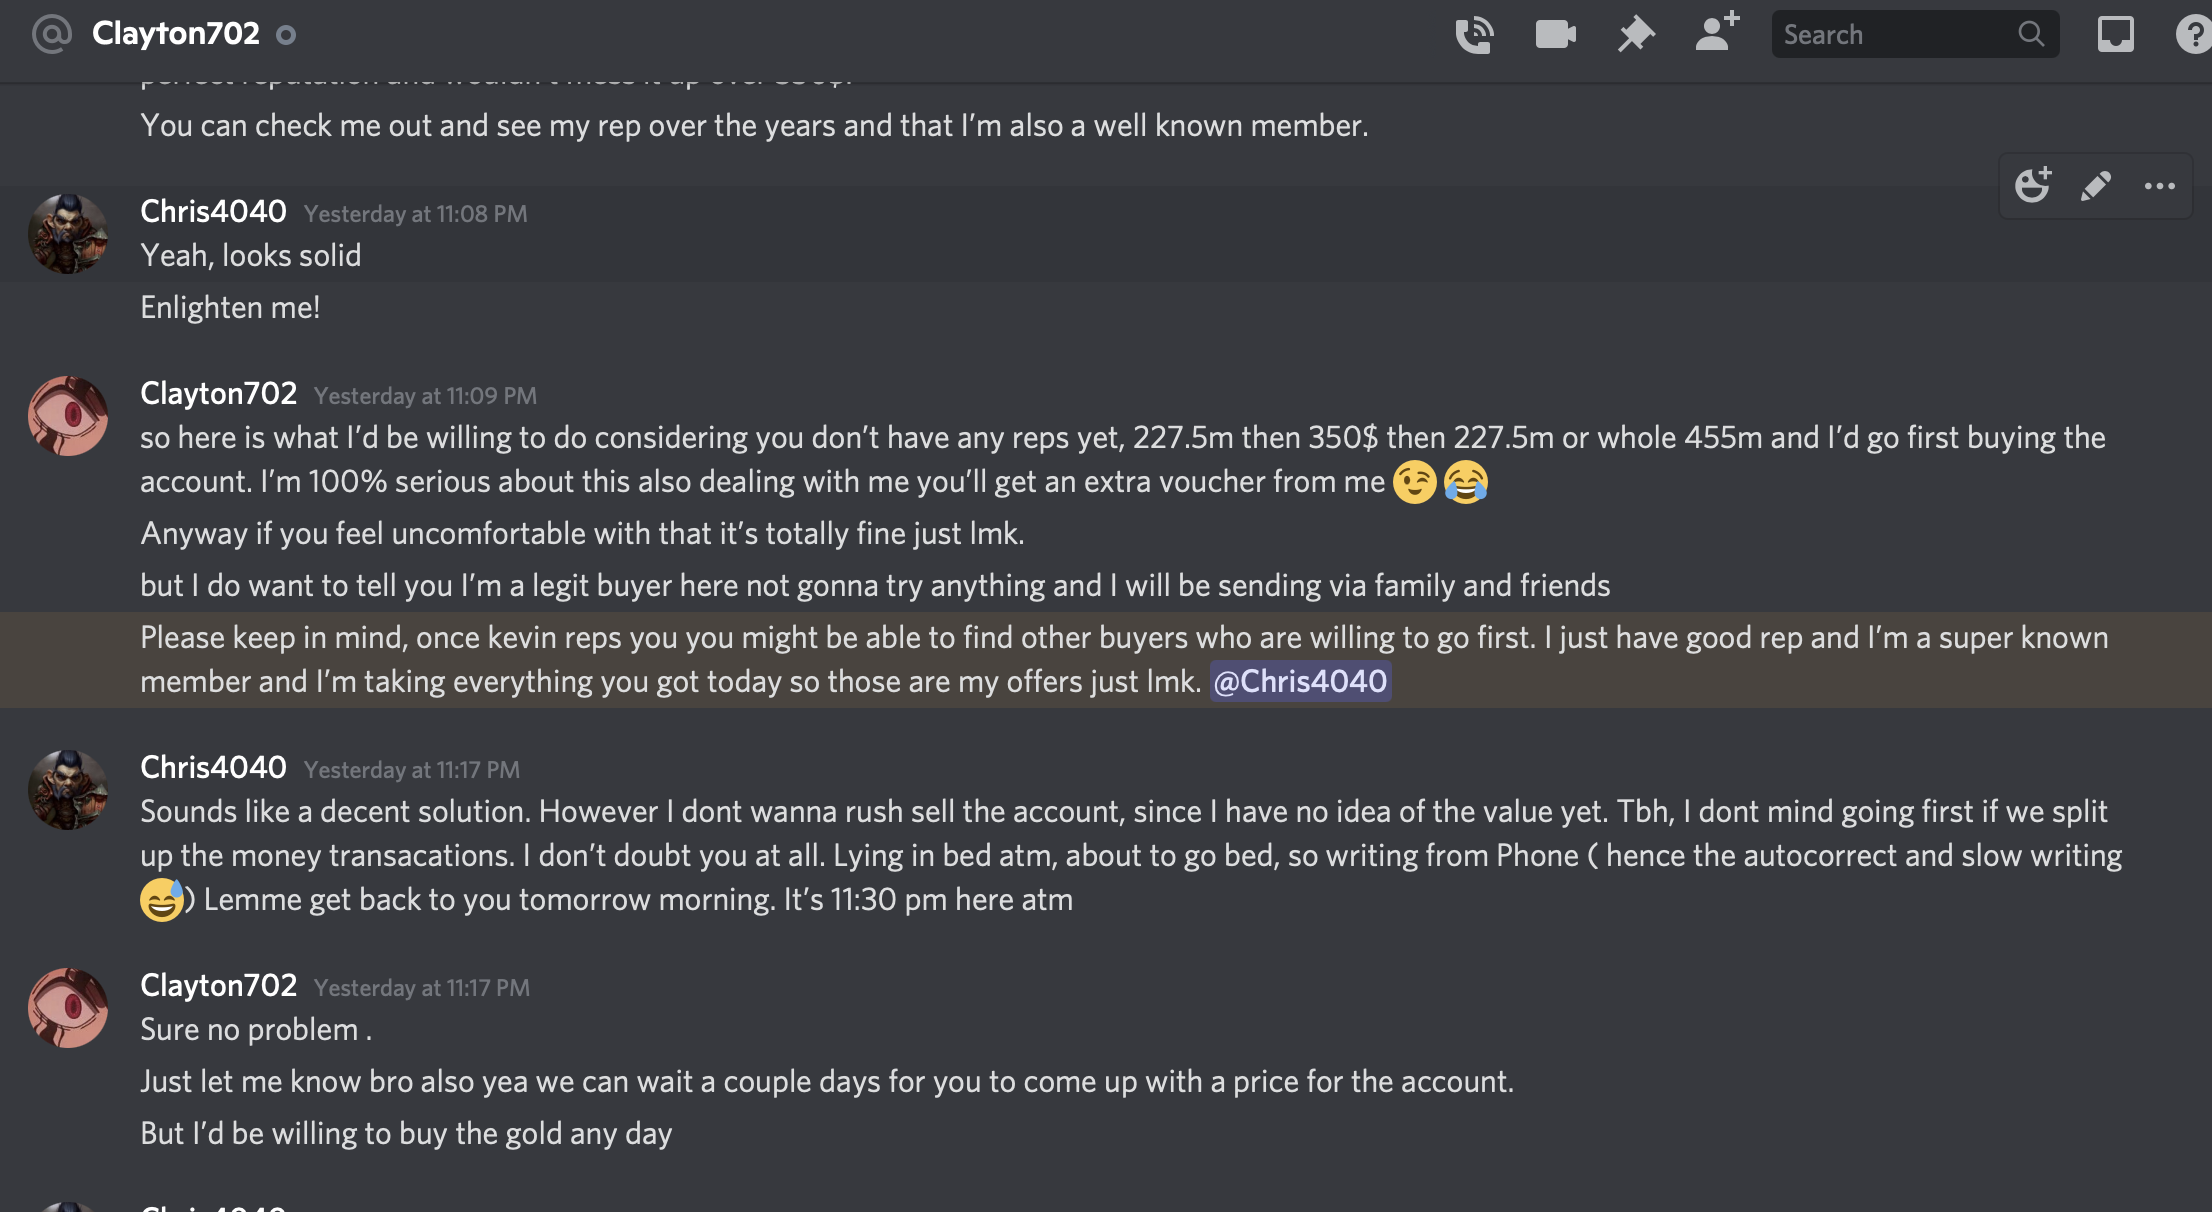Screen dimensions: 2212x1212
Task: Click the @Chris4040 mention
Action: coord(1300,682)
